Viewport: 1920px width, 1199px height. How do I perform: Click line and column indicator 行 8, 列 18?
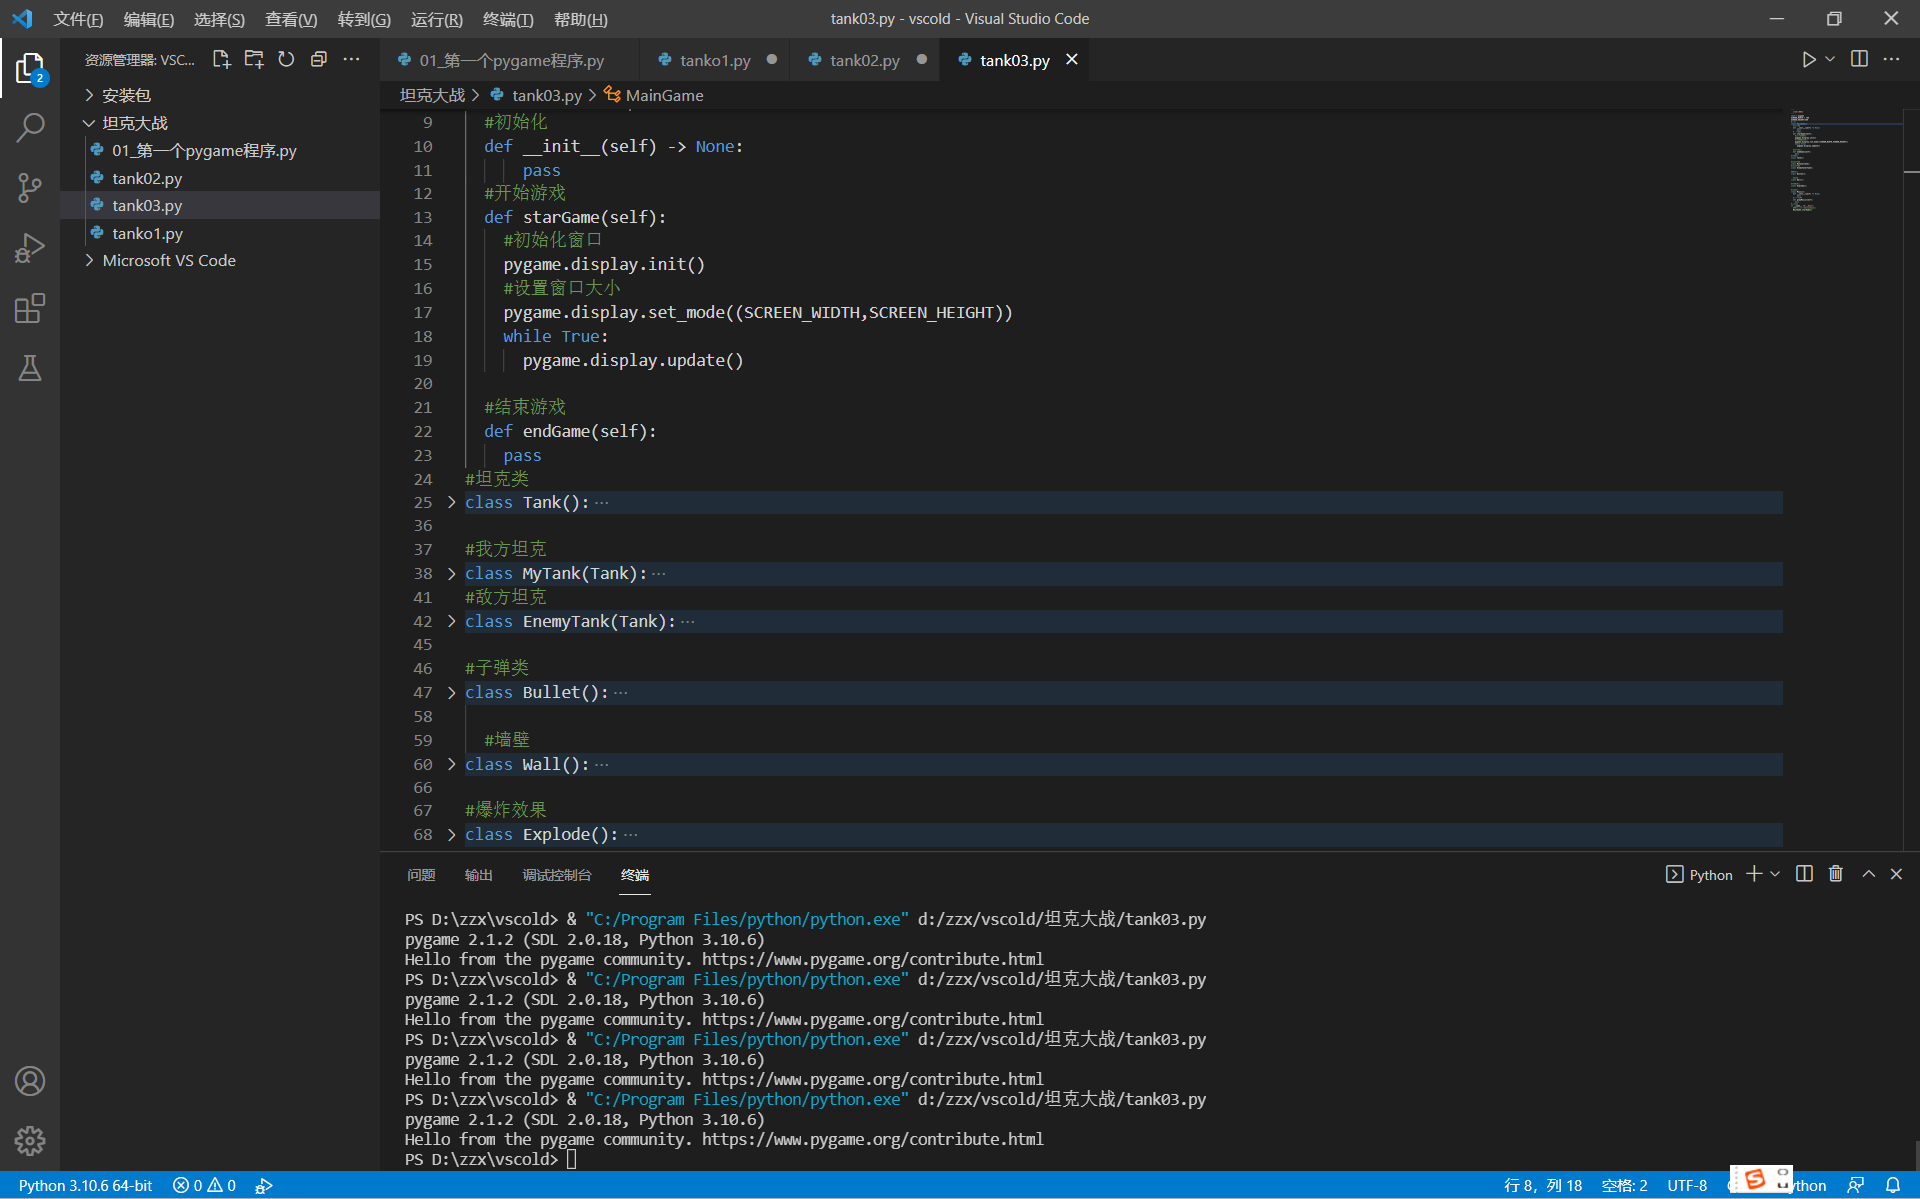point(1543,1185)
